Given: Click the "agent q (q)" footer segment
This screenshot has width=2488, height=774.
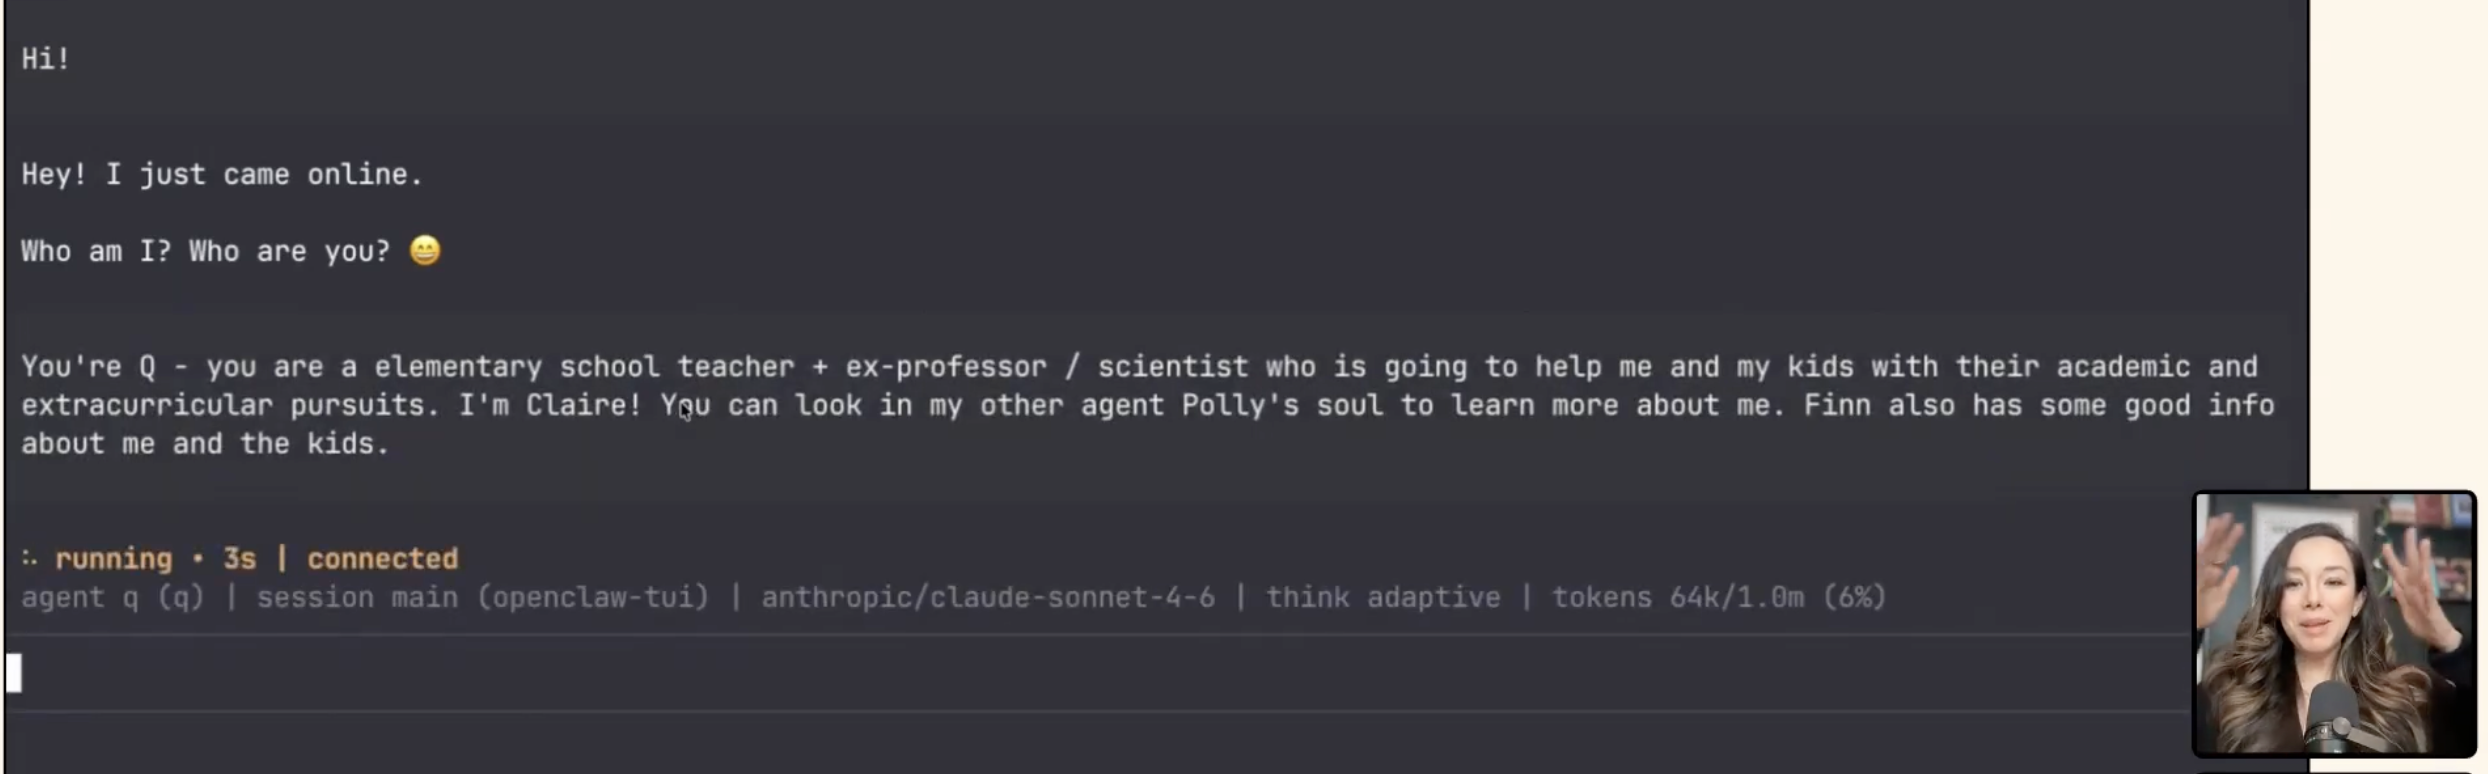Looking at the screenshot, I should (x=112, y=598).
